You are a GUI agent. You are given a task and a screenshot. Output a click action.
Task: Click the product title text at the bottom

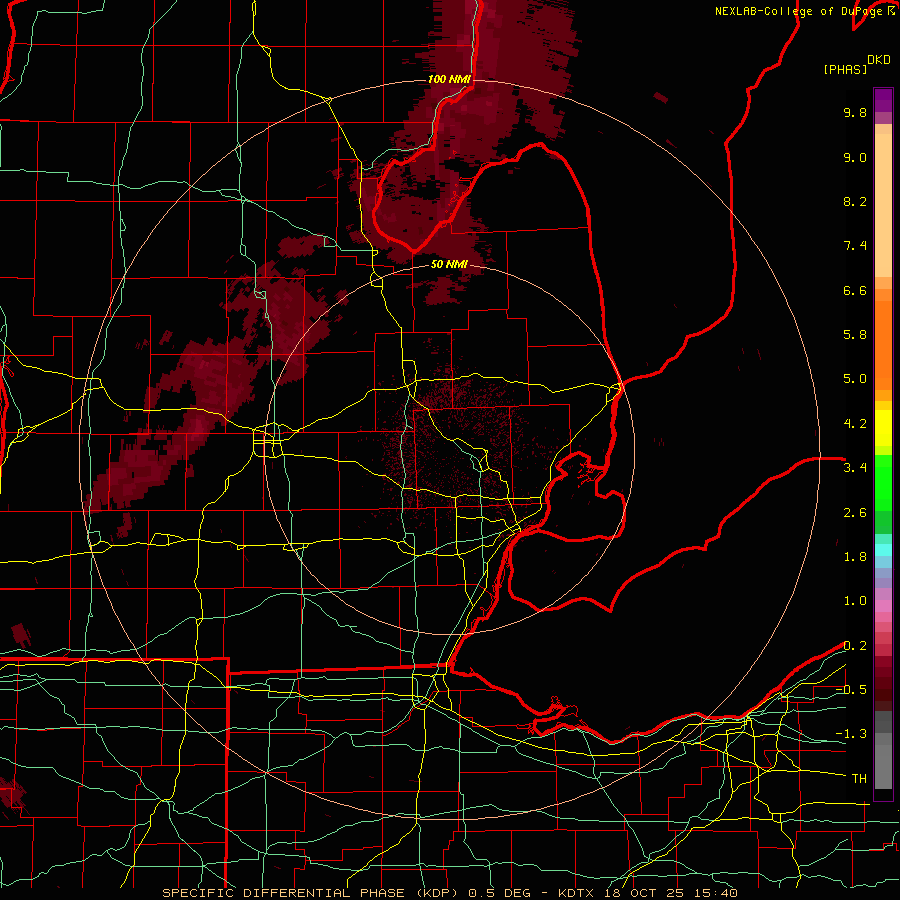click(x=449, y=893)
